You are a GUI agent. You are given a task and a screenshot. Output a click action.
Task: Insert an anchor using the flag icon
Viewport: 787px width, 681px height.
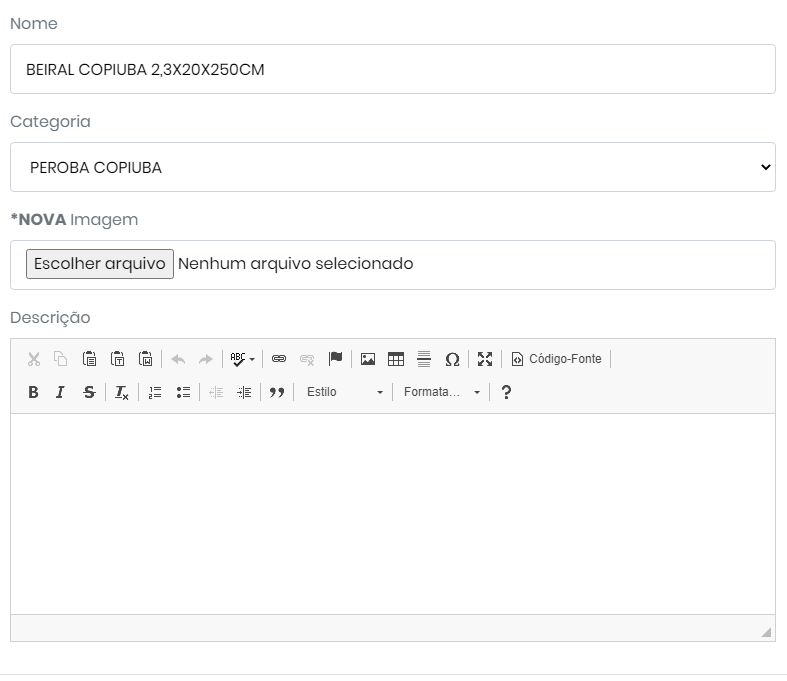click(336, 359)
